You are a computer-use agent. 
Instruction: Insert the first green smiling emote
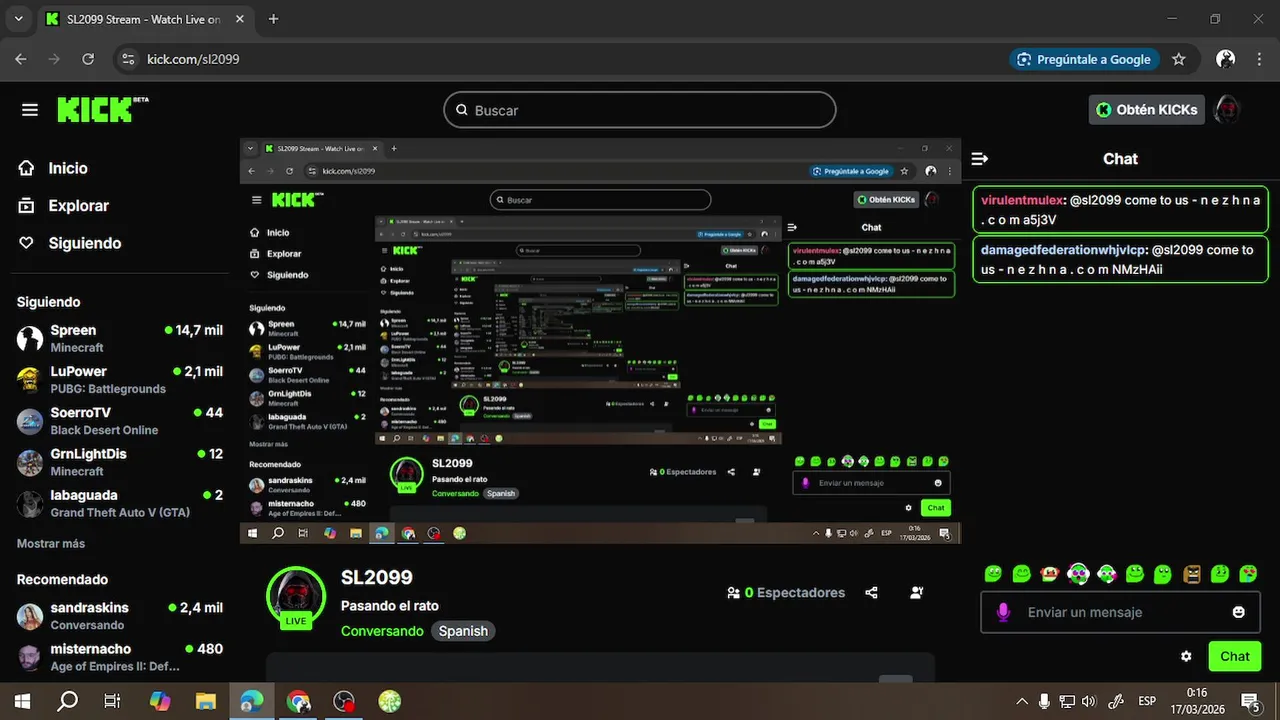tap(993, 574)
